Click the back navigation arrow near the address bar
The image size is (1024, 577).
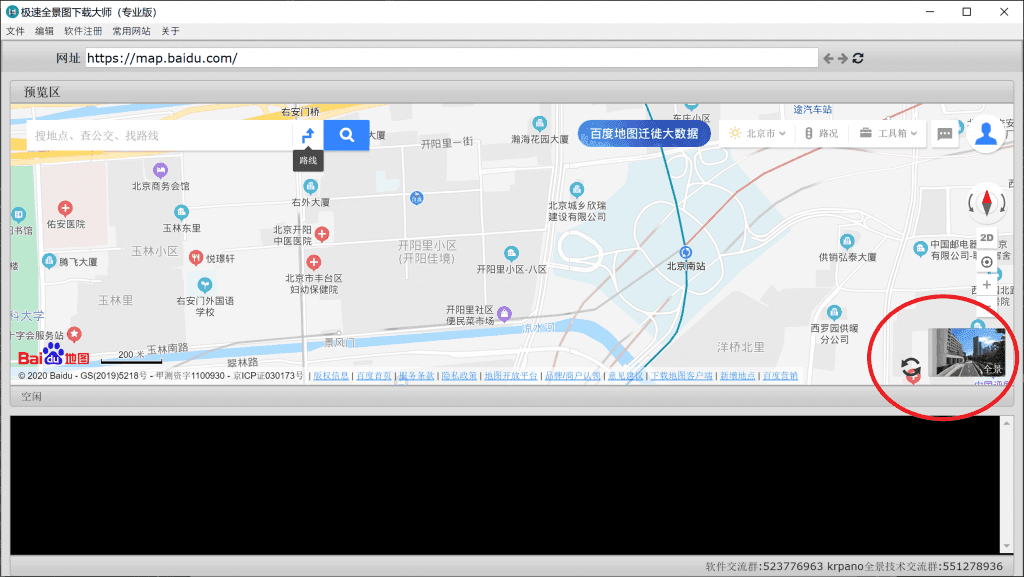coord(828,58)
